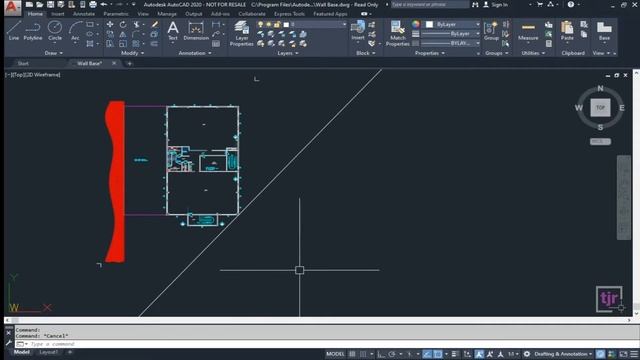Click the Move tool in Modify panel

click(110, 24)
